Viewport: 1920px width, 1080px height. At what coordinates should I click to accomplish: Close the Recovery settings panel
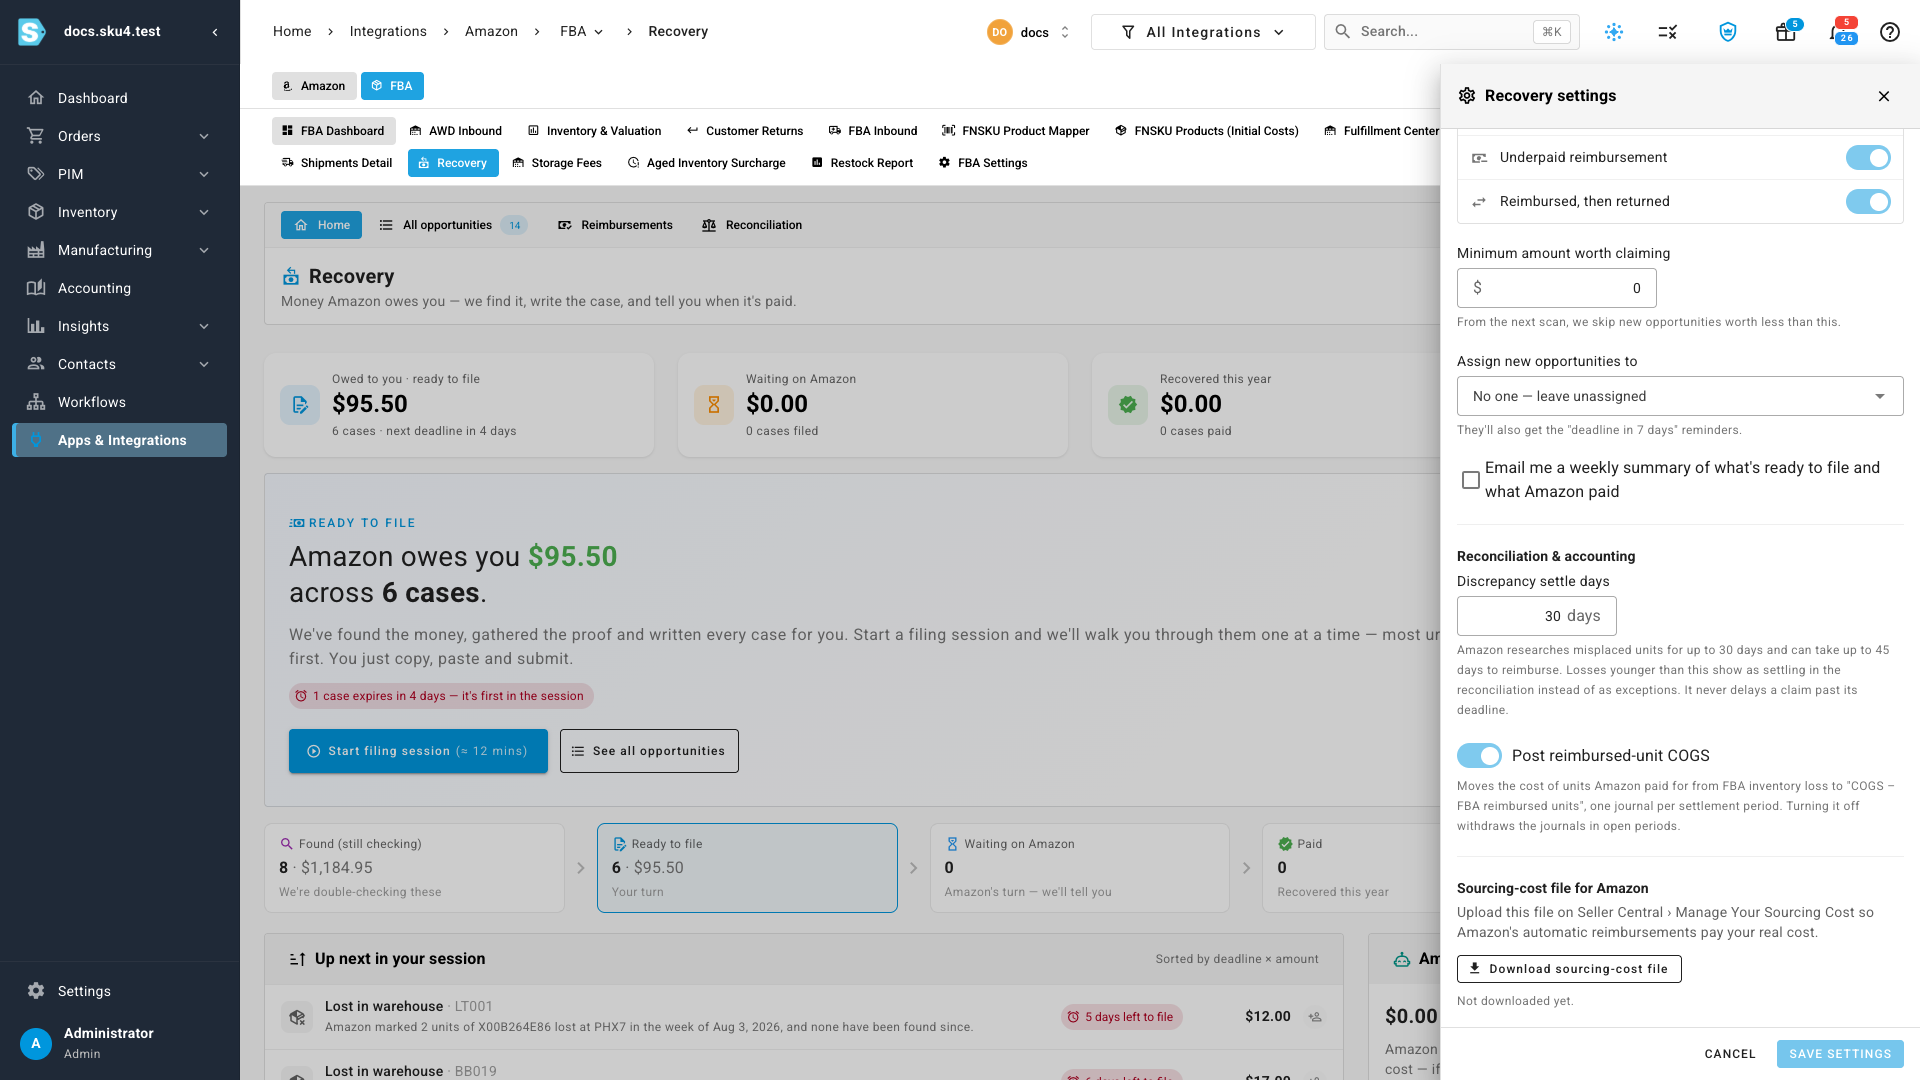[x=1883, y=96]
